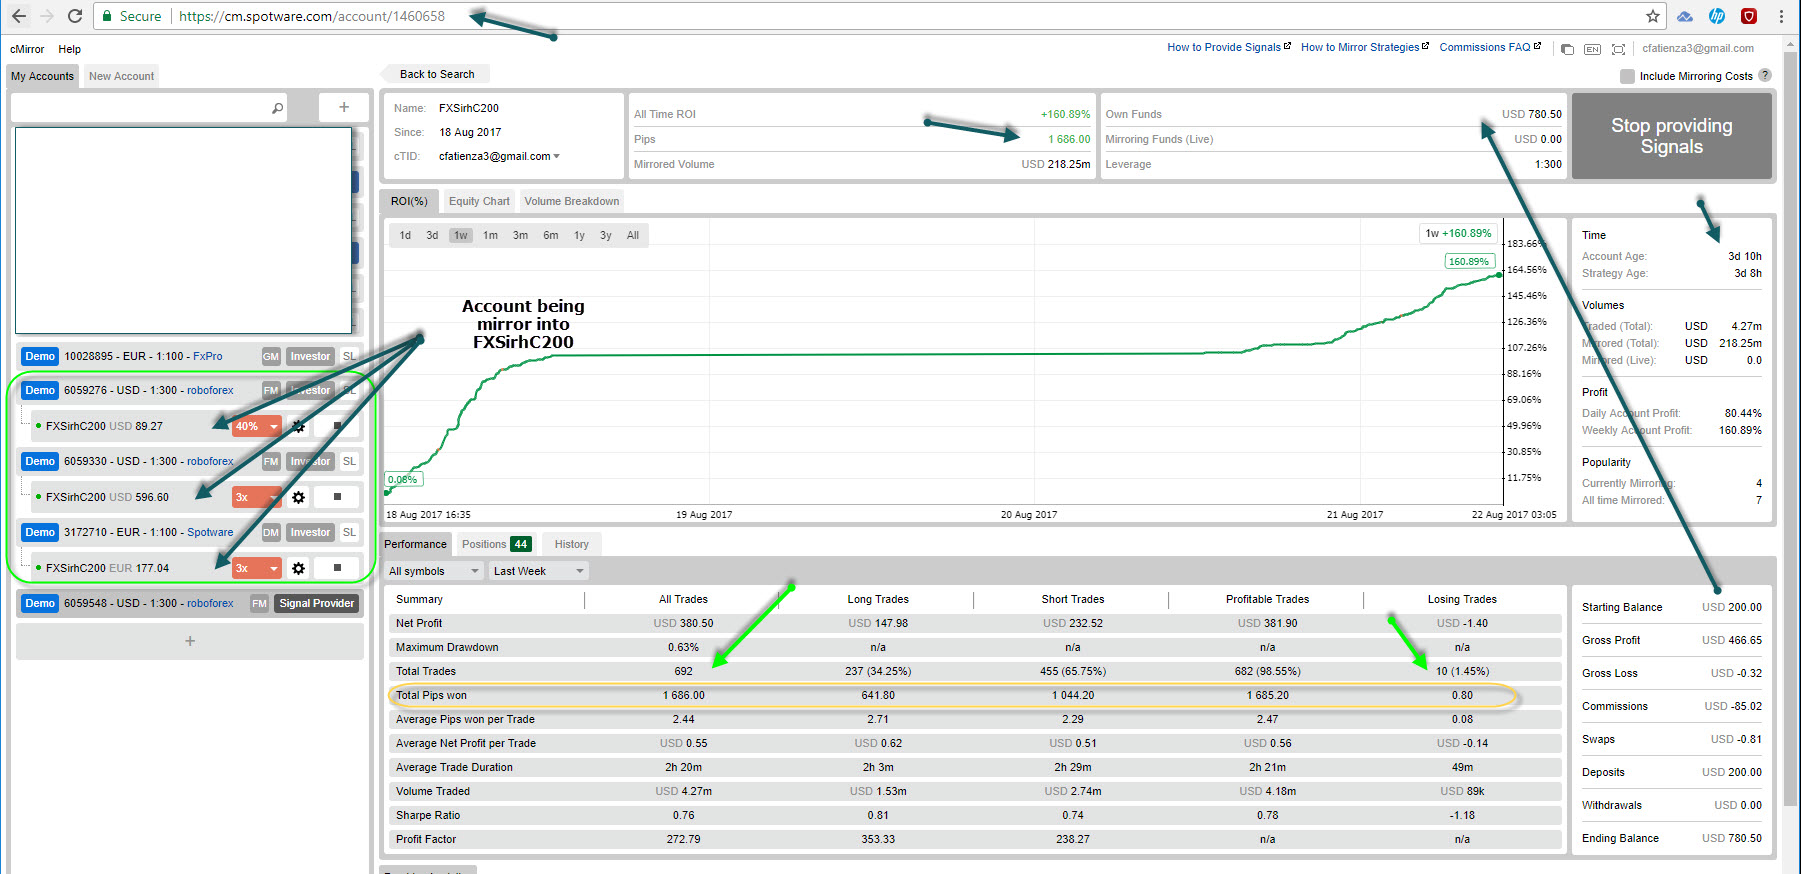
Task: Switch to the My Accounts tab
Action: (42, 76)
